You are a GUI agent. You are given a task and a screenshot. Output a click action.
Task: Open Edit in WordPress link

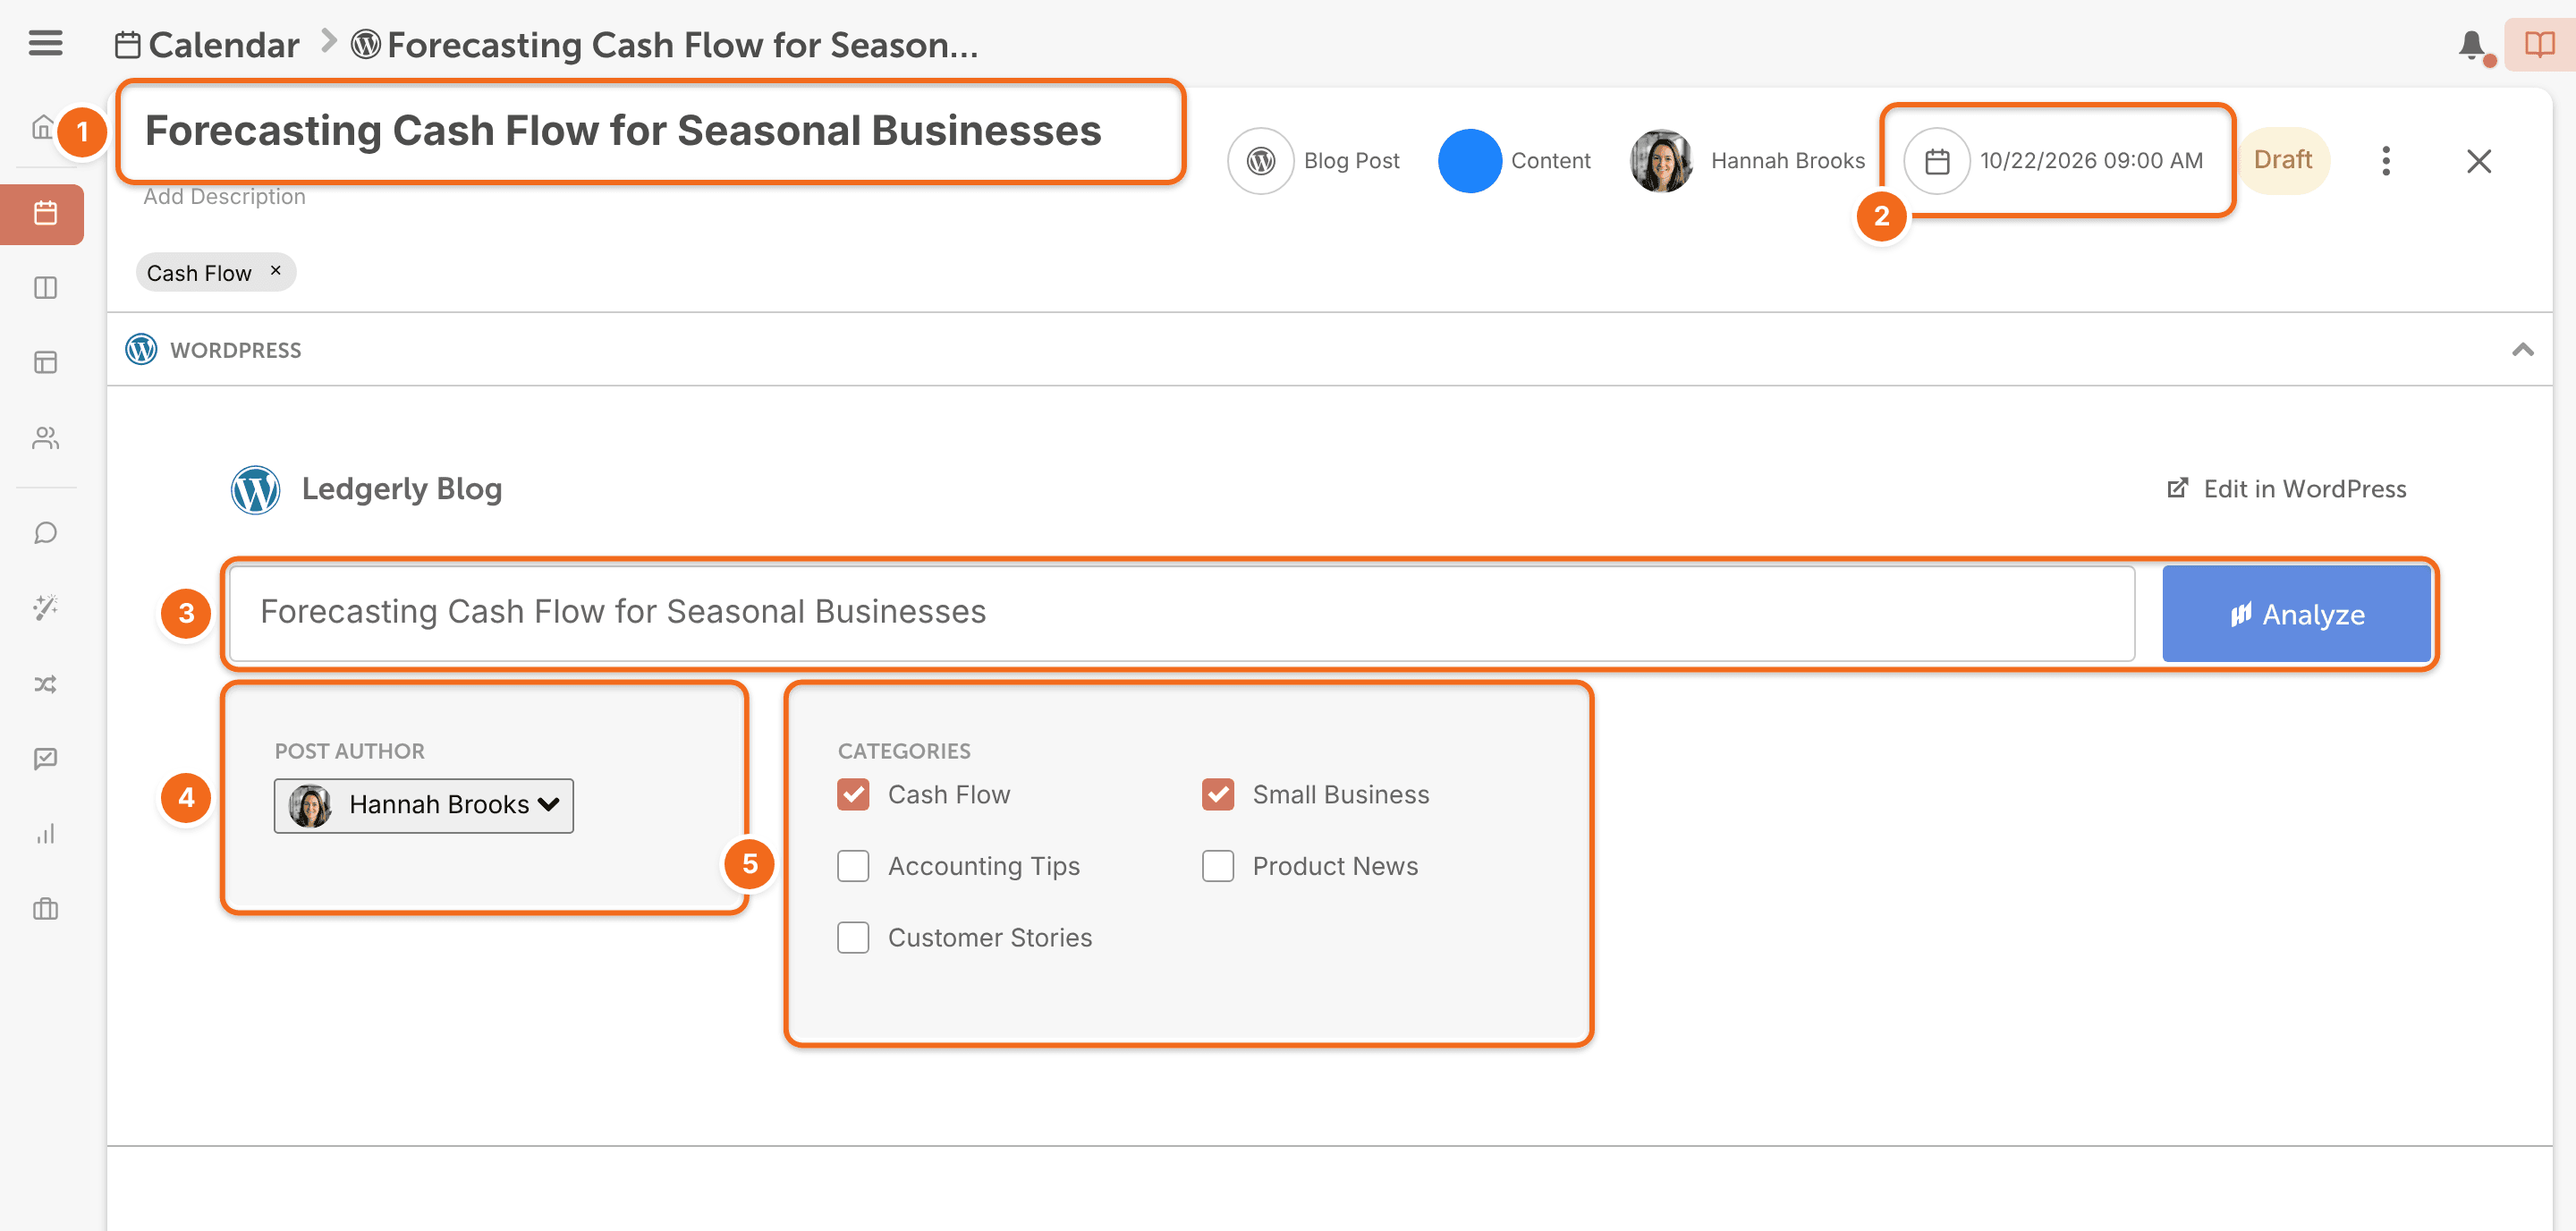pos(2286,489)
